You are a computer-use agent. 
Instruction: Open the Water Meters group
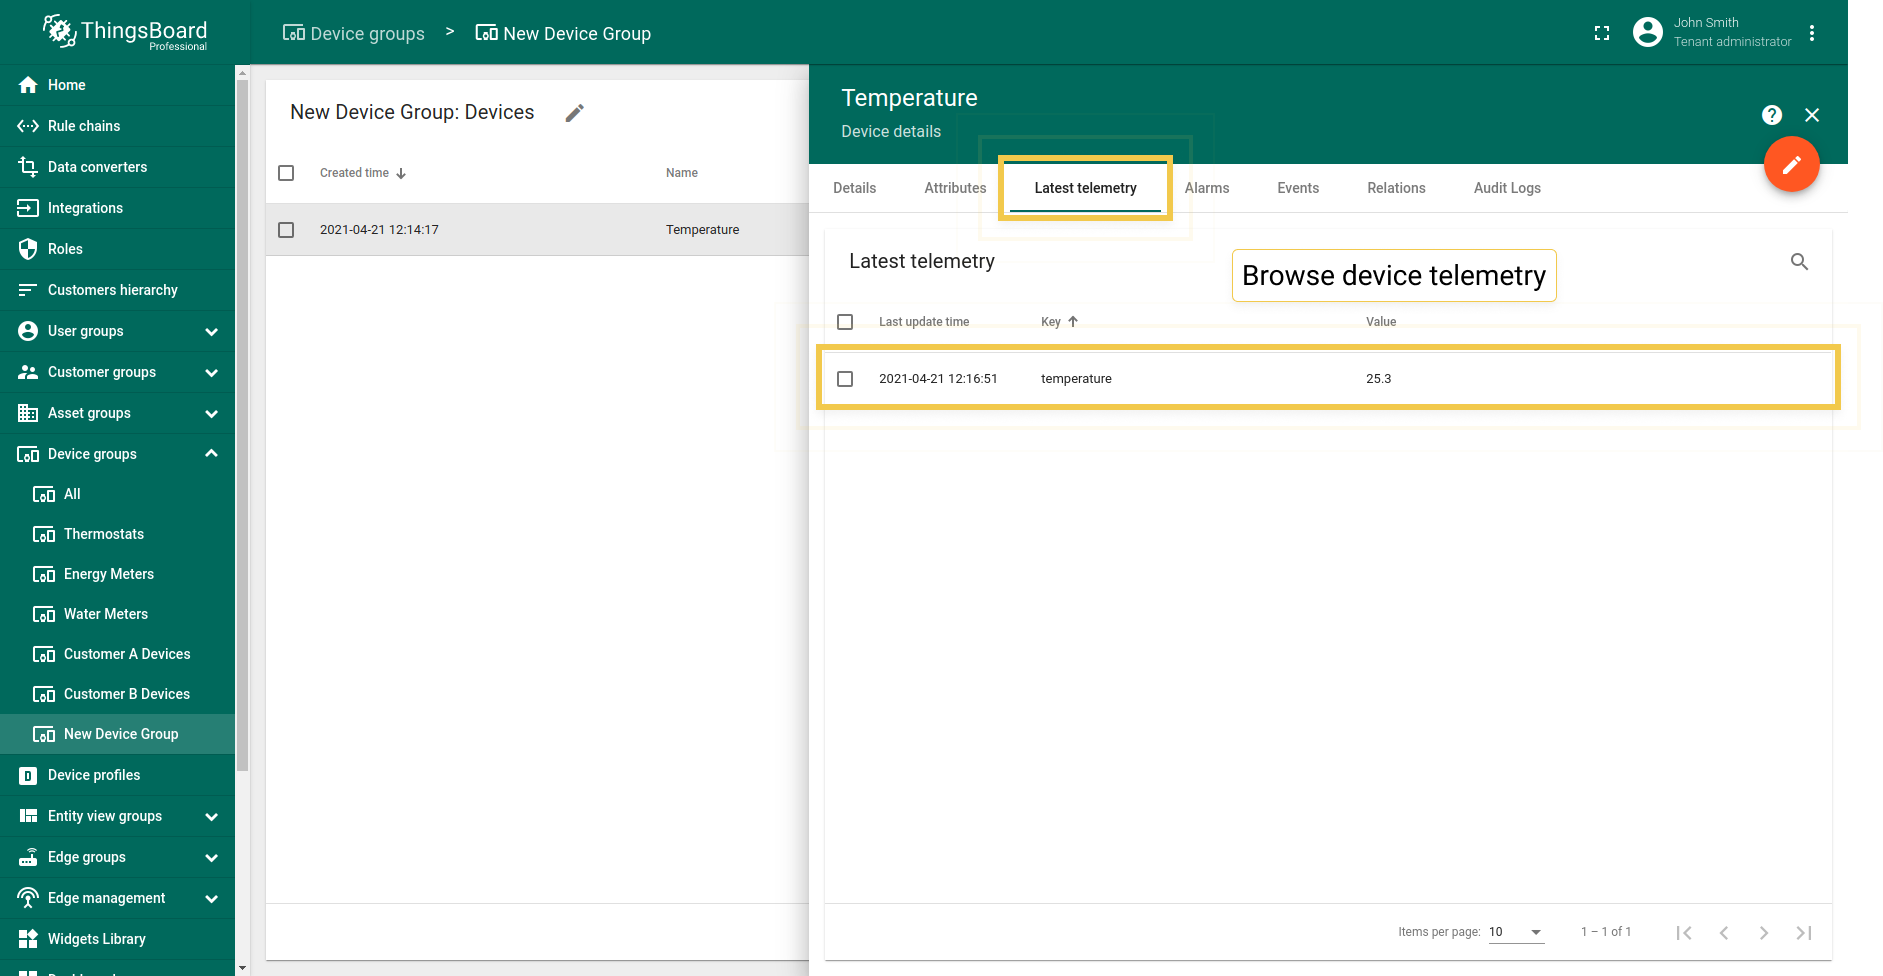point(117,614)
